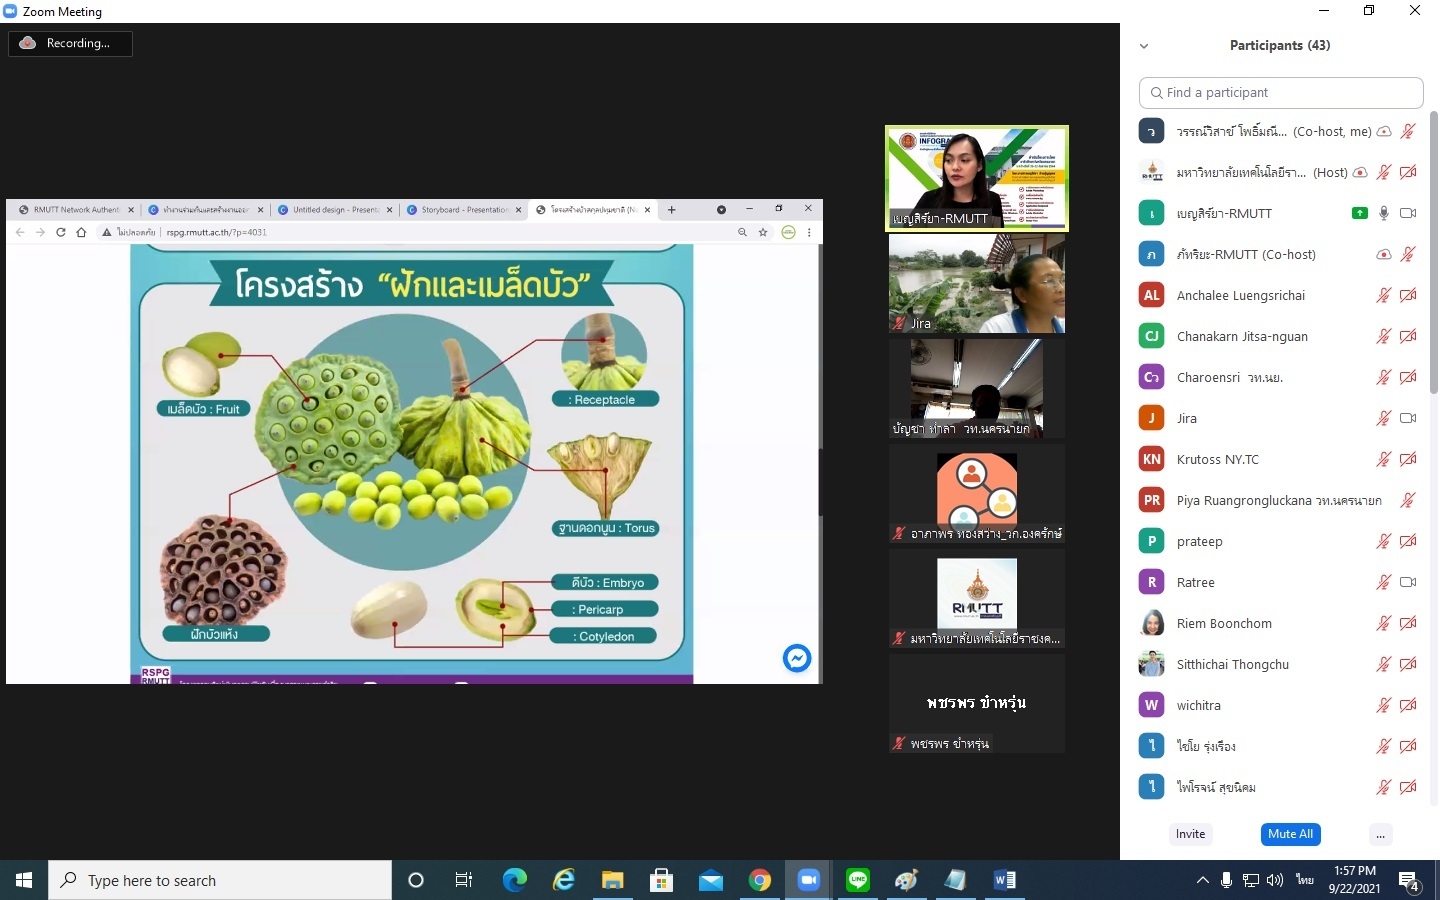Select participant prateep in list

[x=1199, y=541]
